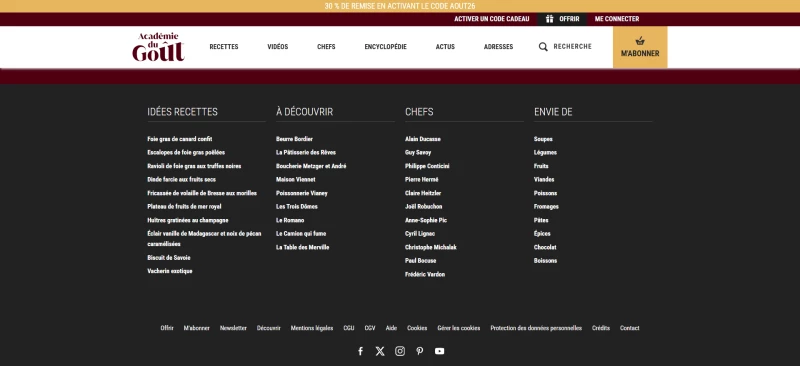
Task: Open Claire Heitzler chef page
Action: click(423, 193)
